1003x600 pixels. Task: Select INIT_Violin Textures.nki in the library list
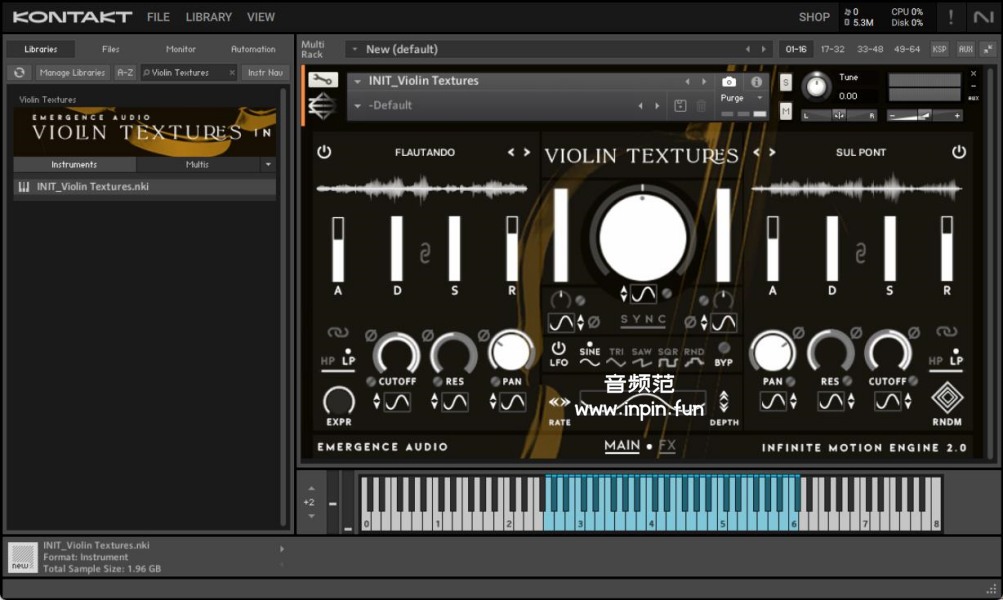92,186
